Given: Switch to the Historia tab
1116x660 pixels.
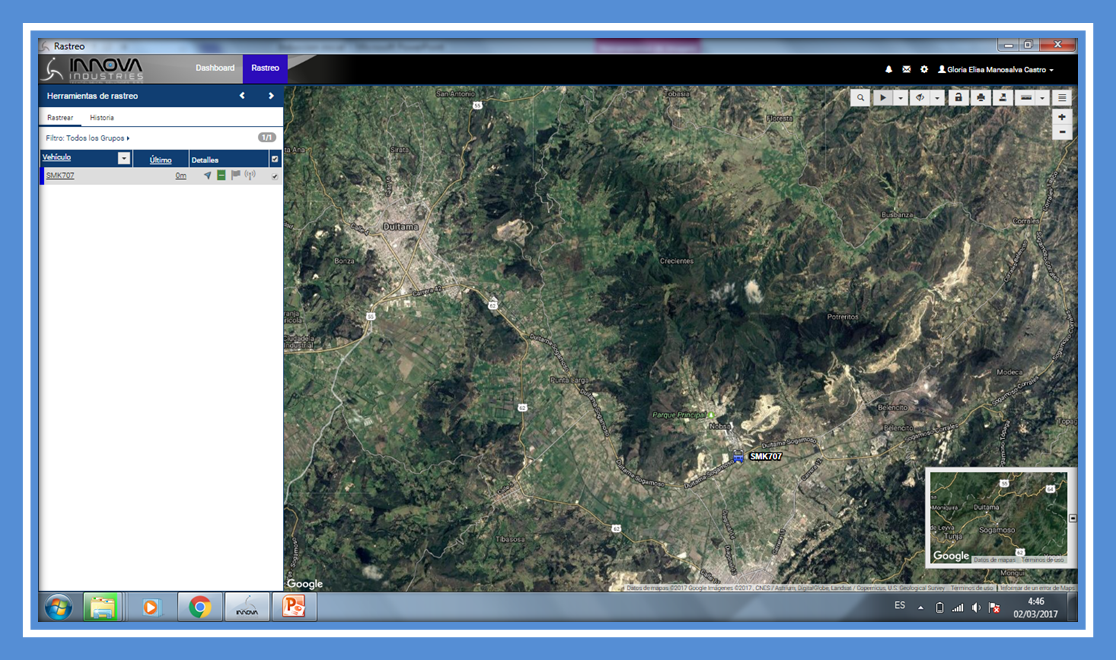Looking at the screenshot, I should pos(102,118).
